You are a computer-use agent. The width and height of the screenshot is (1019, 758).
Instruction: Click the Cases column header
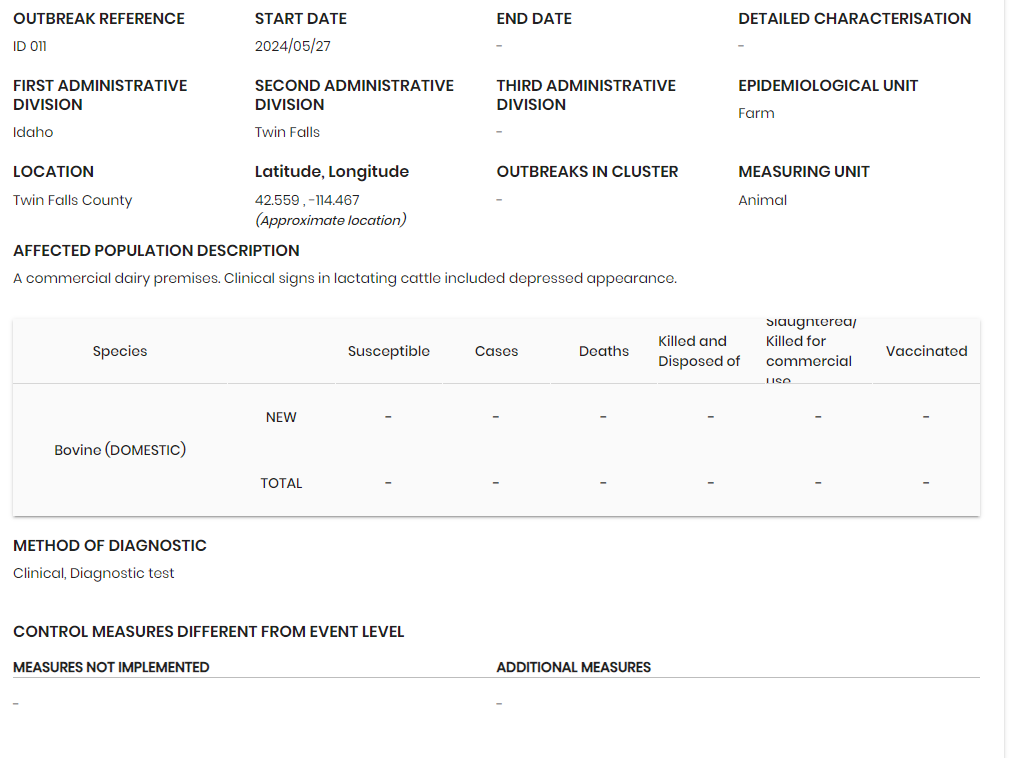(497, 351)
